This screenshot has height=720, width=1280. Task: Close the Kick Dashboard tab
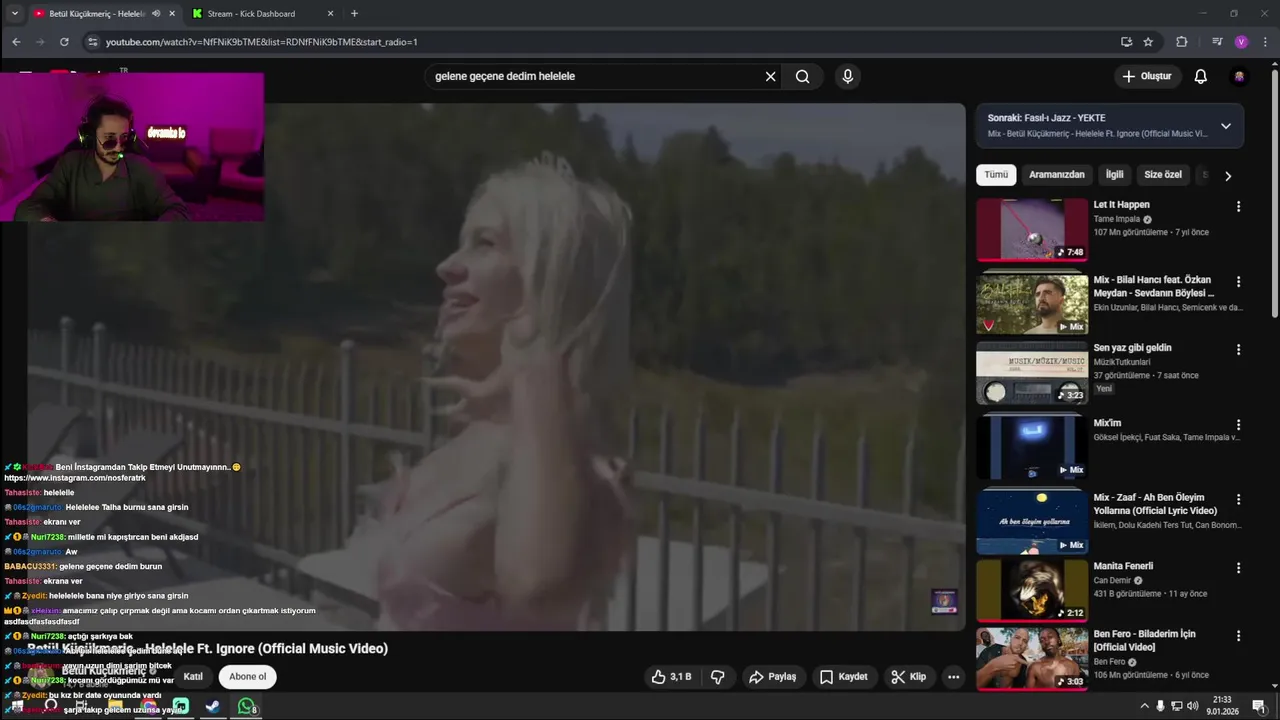point(331,14)
